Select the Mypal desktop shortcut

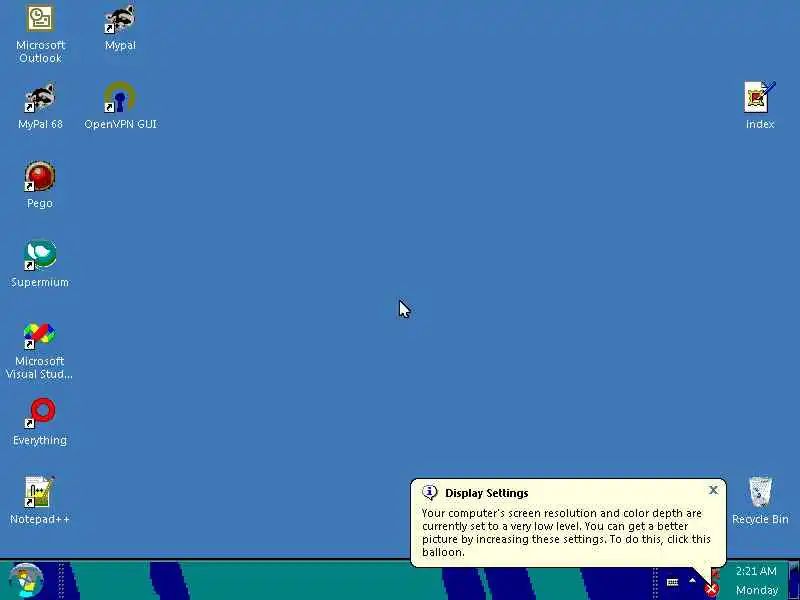click(x=120, y=28)
